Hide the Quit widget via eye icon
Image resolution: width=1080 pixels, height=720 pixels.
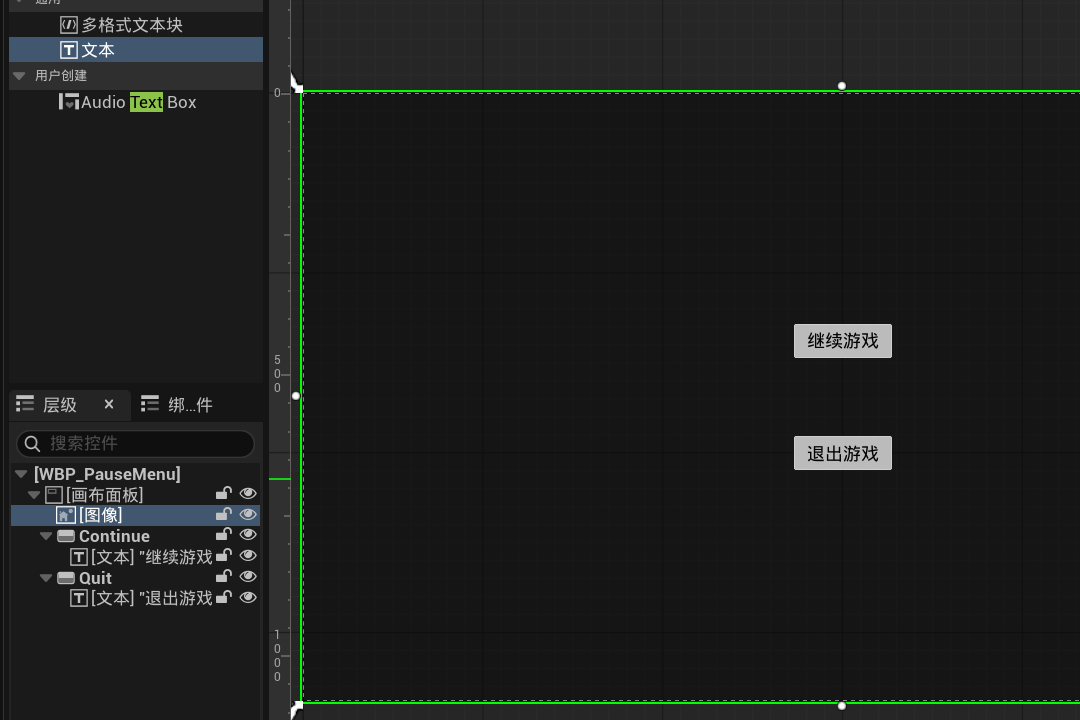pyautogui.click(x=248, y=576)
